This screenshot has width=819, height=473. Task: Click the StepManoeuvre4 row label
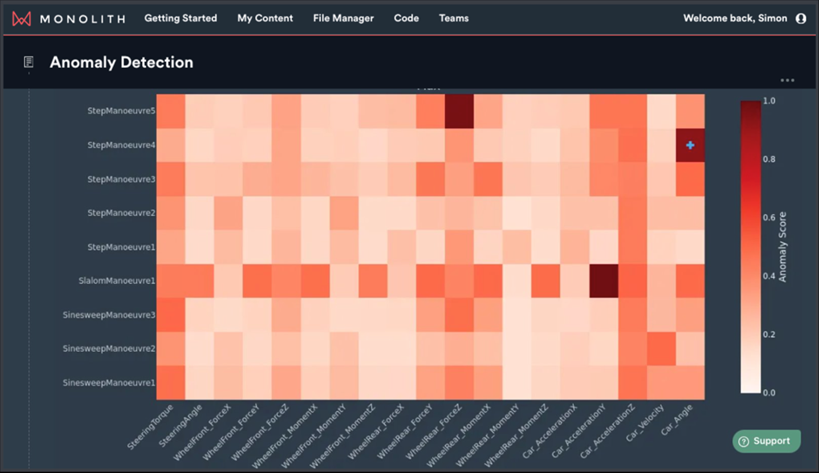(x=120, y=145)
